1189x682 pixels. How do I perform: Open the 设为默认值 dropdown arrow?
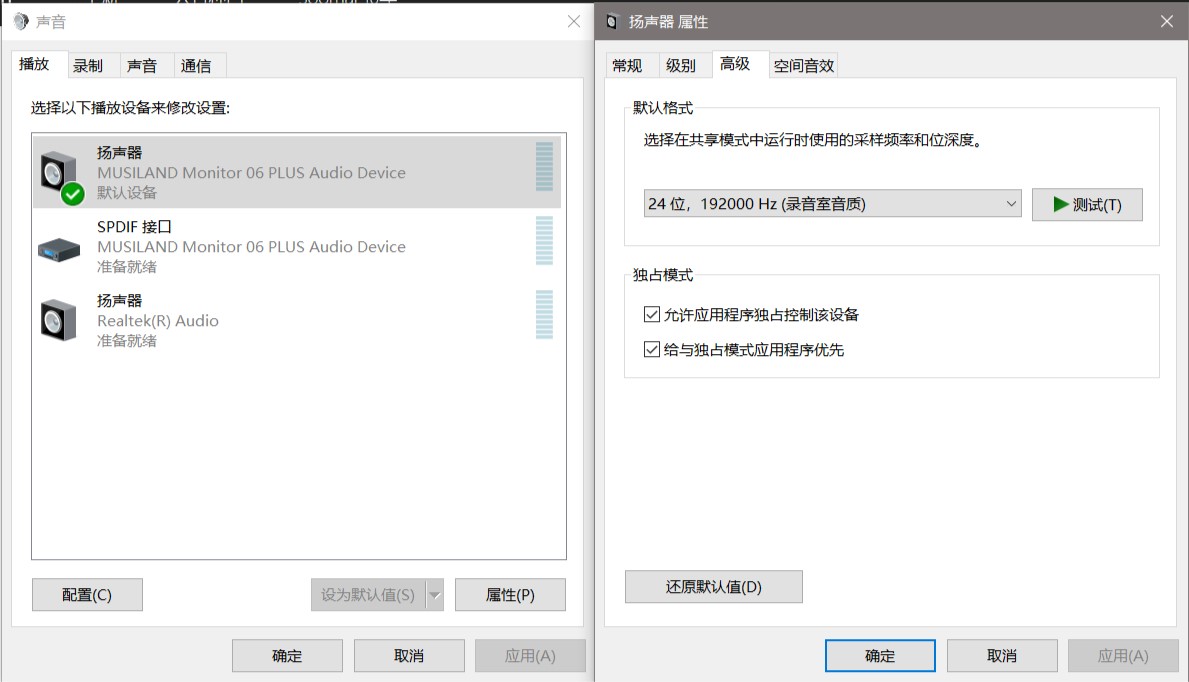436,594
